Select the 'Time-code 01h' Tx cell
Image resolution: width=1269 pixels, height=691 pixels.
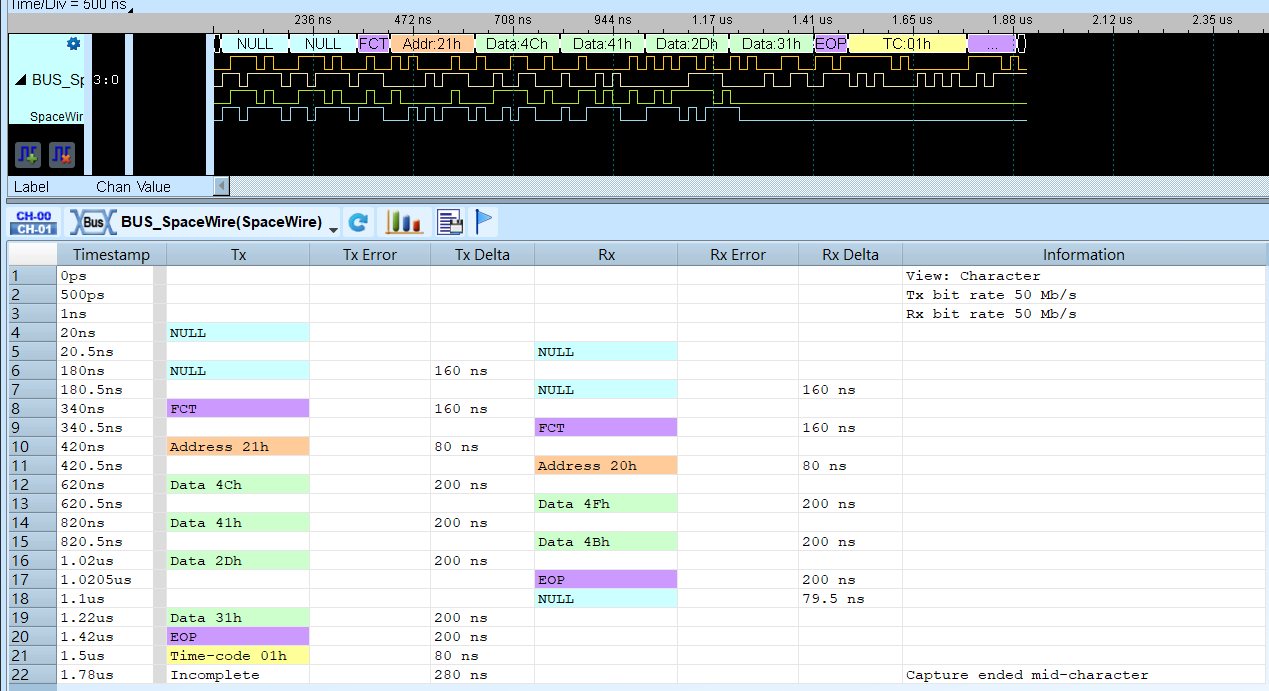click(x=238, y=656)
